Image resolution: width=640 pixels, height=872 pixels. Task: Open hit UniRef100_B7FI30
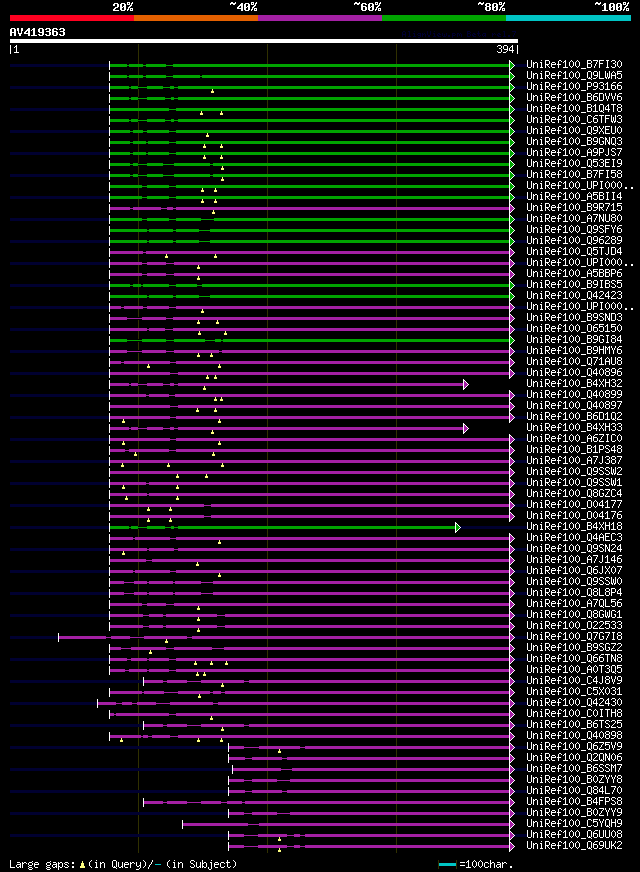[x=574, y=65]
